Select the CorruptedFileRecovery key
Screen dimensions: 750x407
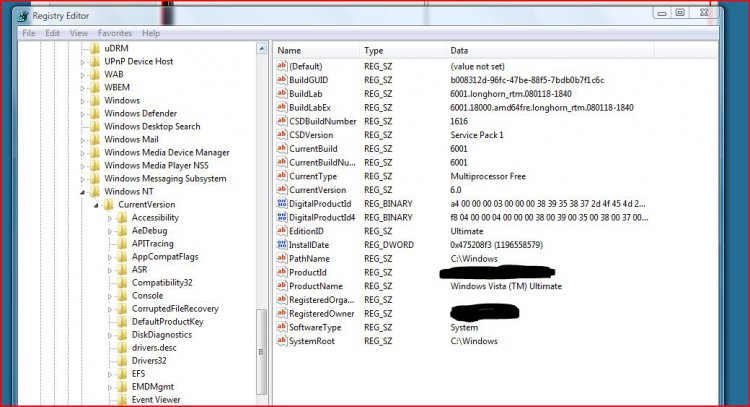pyautogui.click(x=175, y=308)
